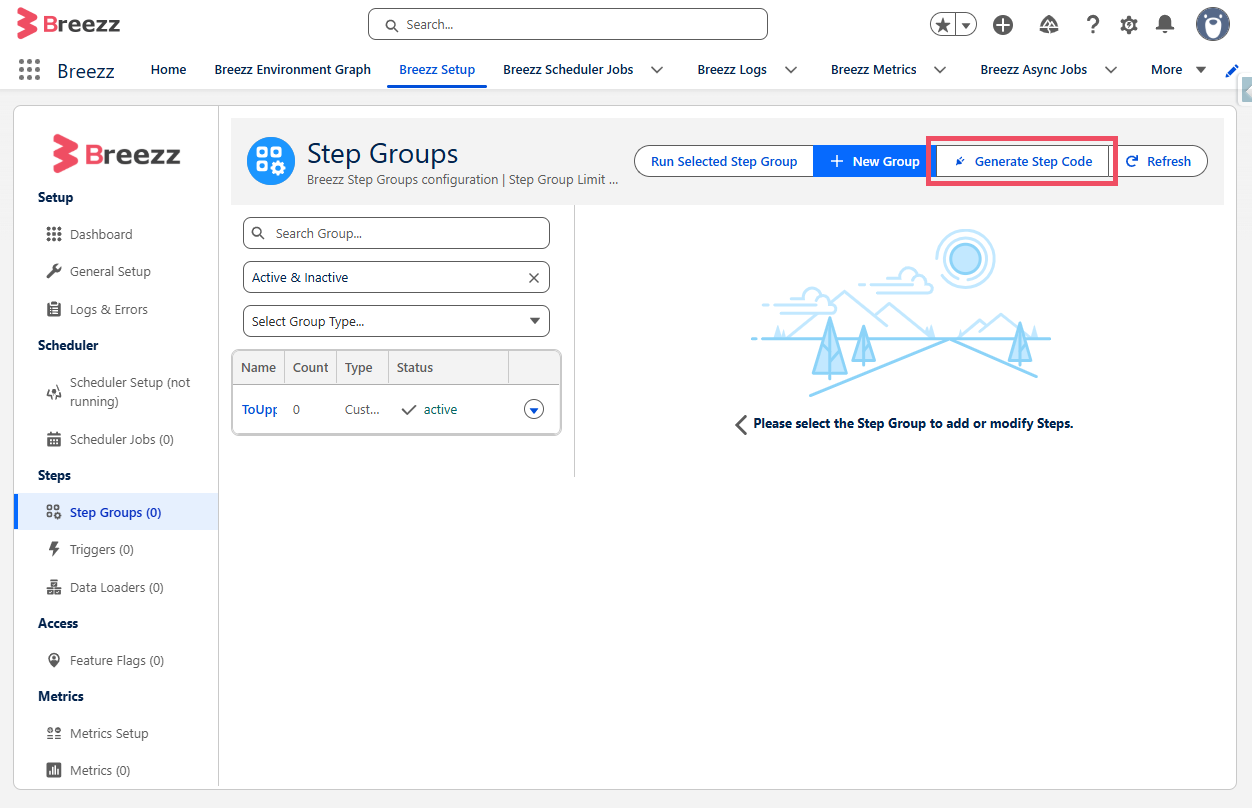Click Run Selected Step Group button
The width and height of the screenshot is (1252, 808).
[724, 161]
